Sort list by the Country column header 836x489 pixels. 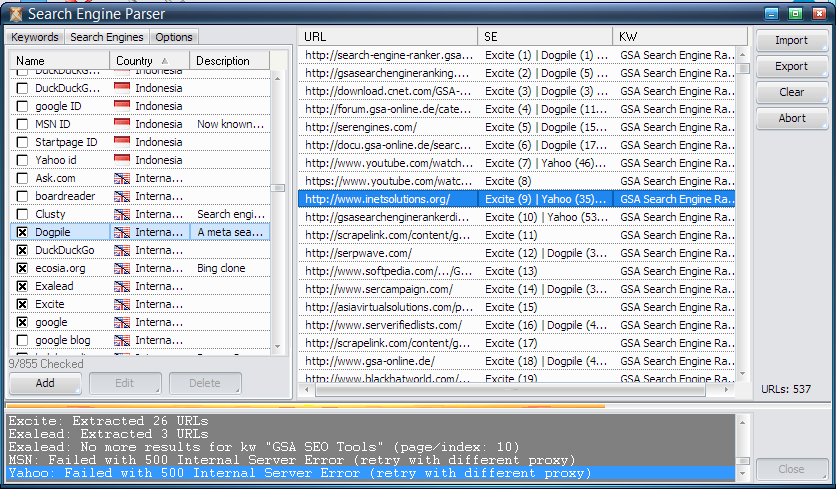149,61
